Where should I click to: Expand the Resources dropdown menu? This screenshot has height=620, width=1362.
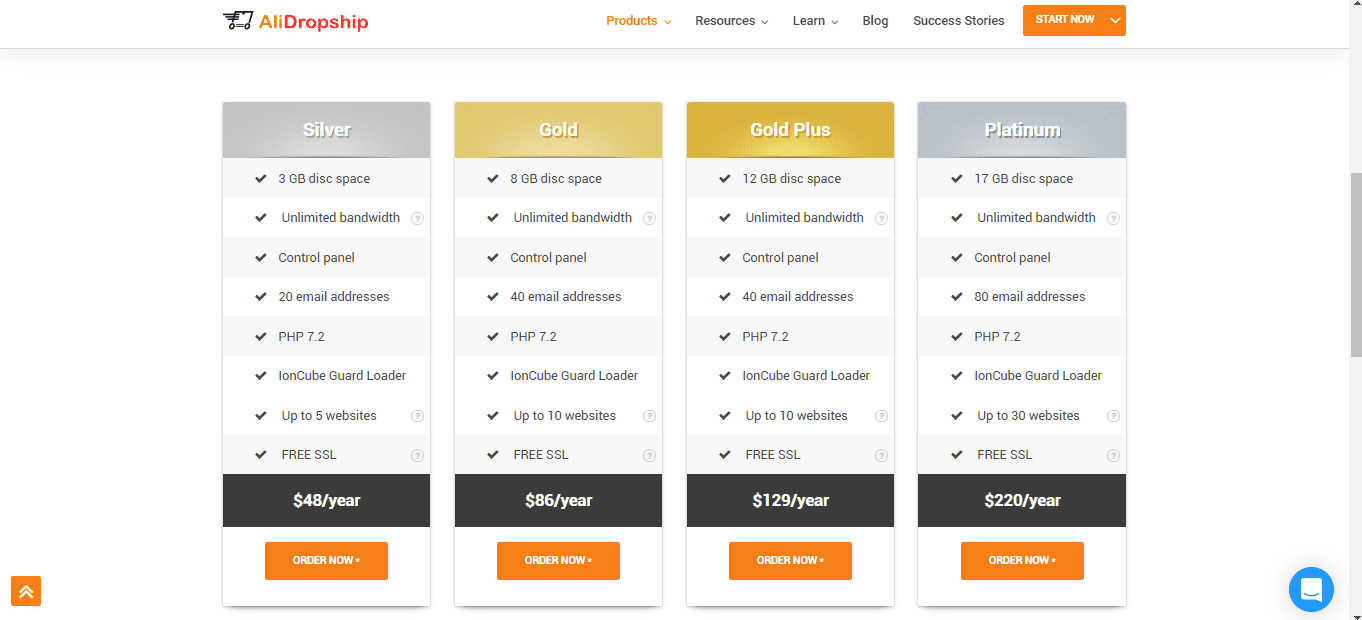pyautogui.click(x=731, y=21)
